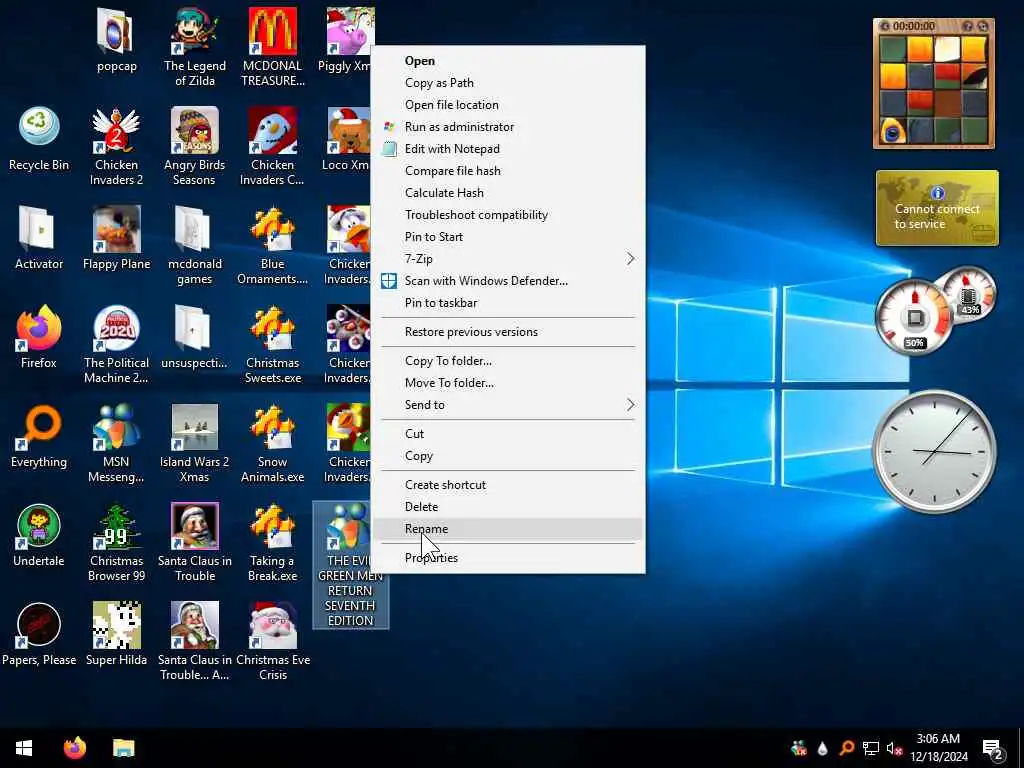The image size is (1024, 768).
Task: Expand the 7-Zip submenu
Action: [508, 259]
